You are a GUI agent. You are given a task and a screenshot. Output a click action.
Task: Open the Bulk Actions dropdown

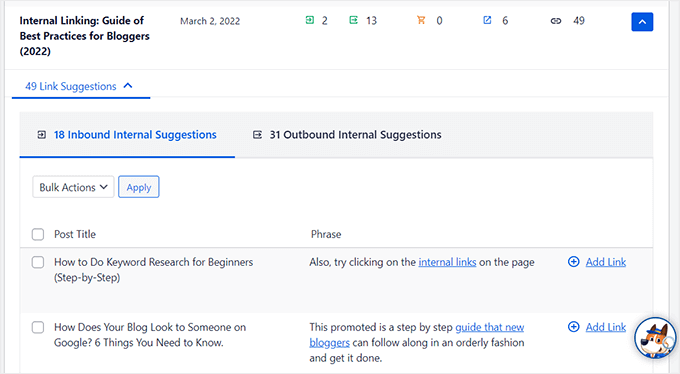point(73,187)
